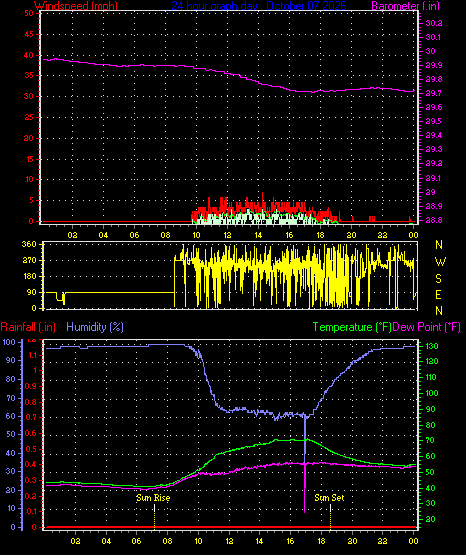Click hour 14 label under the humidity graph
The image size is (466, 555).
pos(259,541)
